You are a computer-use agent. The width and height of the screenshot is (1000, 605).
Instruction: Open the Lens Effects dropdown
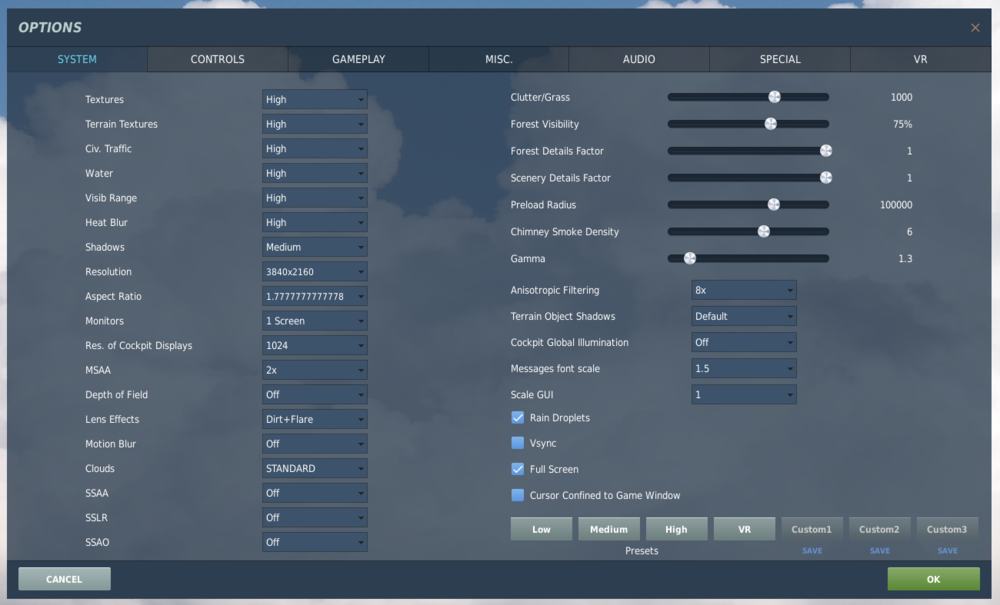click(x=314, y=419)
